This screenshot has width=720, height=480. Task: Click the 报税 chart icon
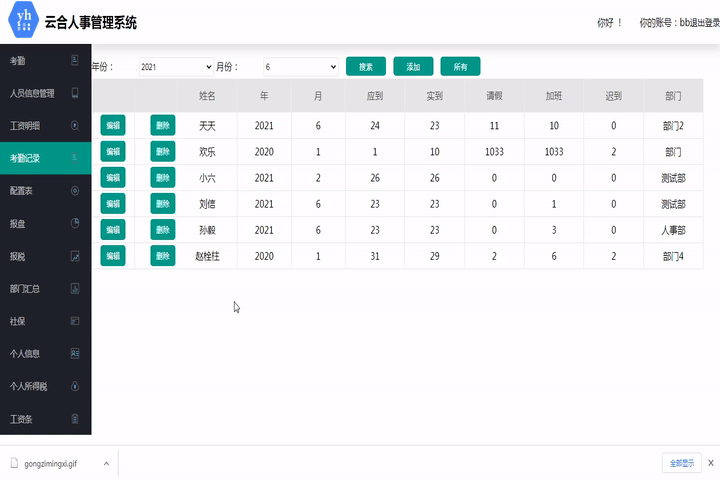(75, 256)
